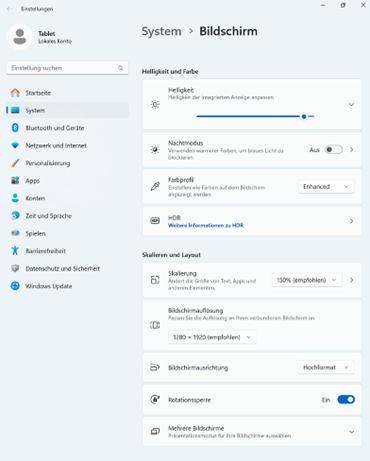The image size is (370, 461).
Task: Select Bluetooth und Geräte menu item
Action: tap(68, 128)
